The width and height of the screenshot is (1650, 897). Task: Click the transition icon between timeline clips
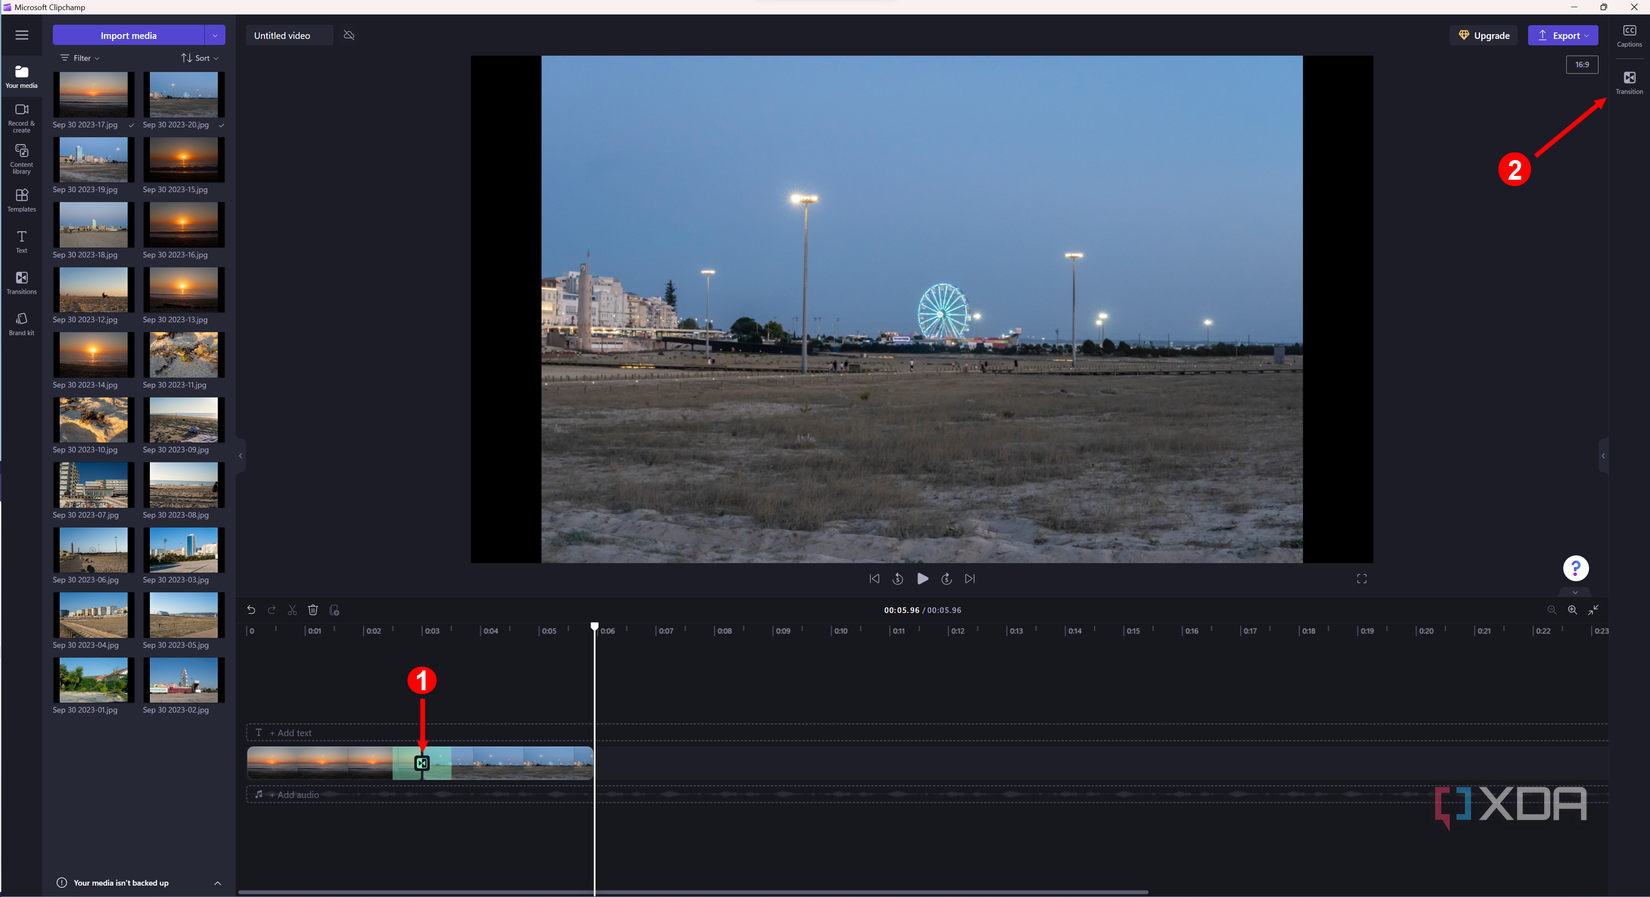[422, 763]
